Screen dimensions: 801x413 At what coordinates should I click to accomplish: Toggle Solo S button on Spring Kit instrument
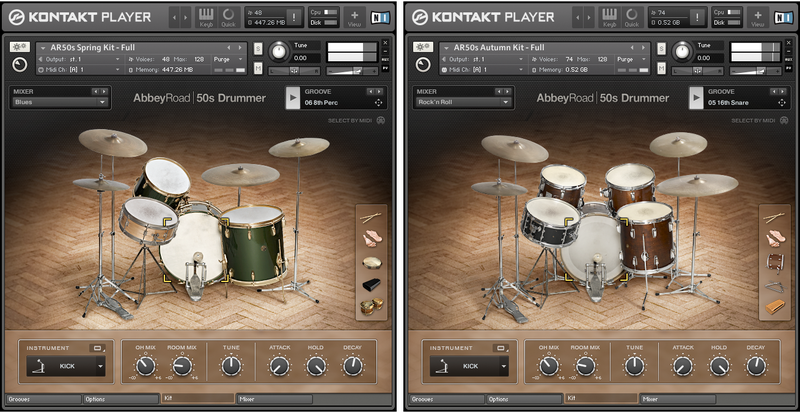(x=258, y=48)
